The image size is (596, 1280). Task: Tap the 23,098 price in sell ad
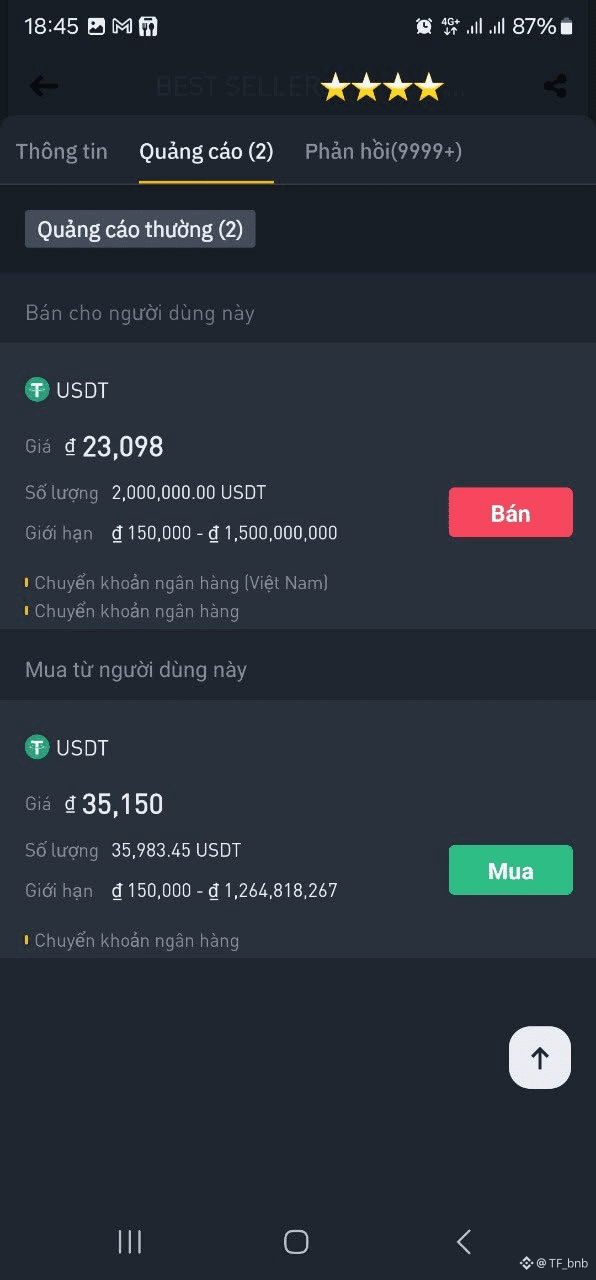tap(122, 447)
